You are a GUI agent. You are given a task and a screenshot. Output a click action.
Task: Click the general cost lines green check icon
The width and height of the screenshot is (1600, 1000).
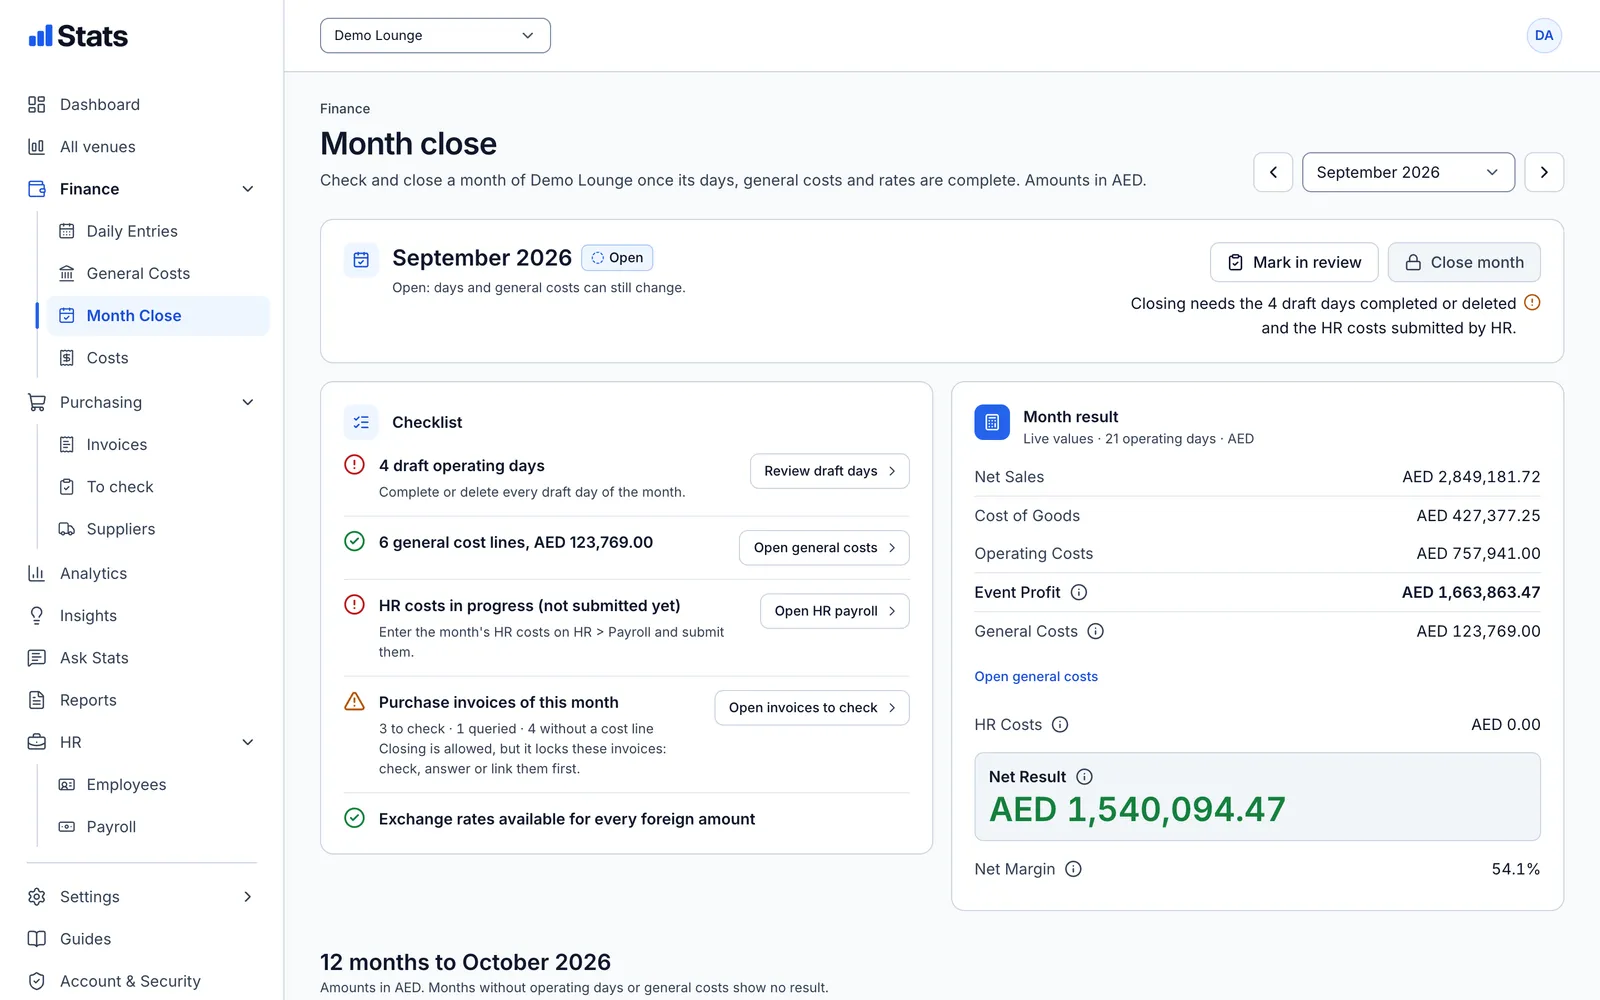(354, 541)
